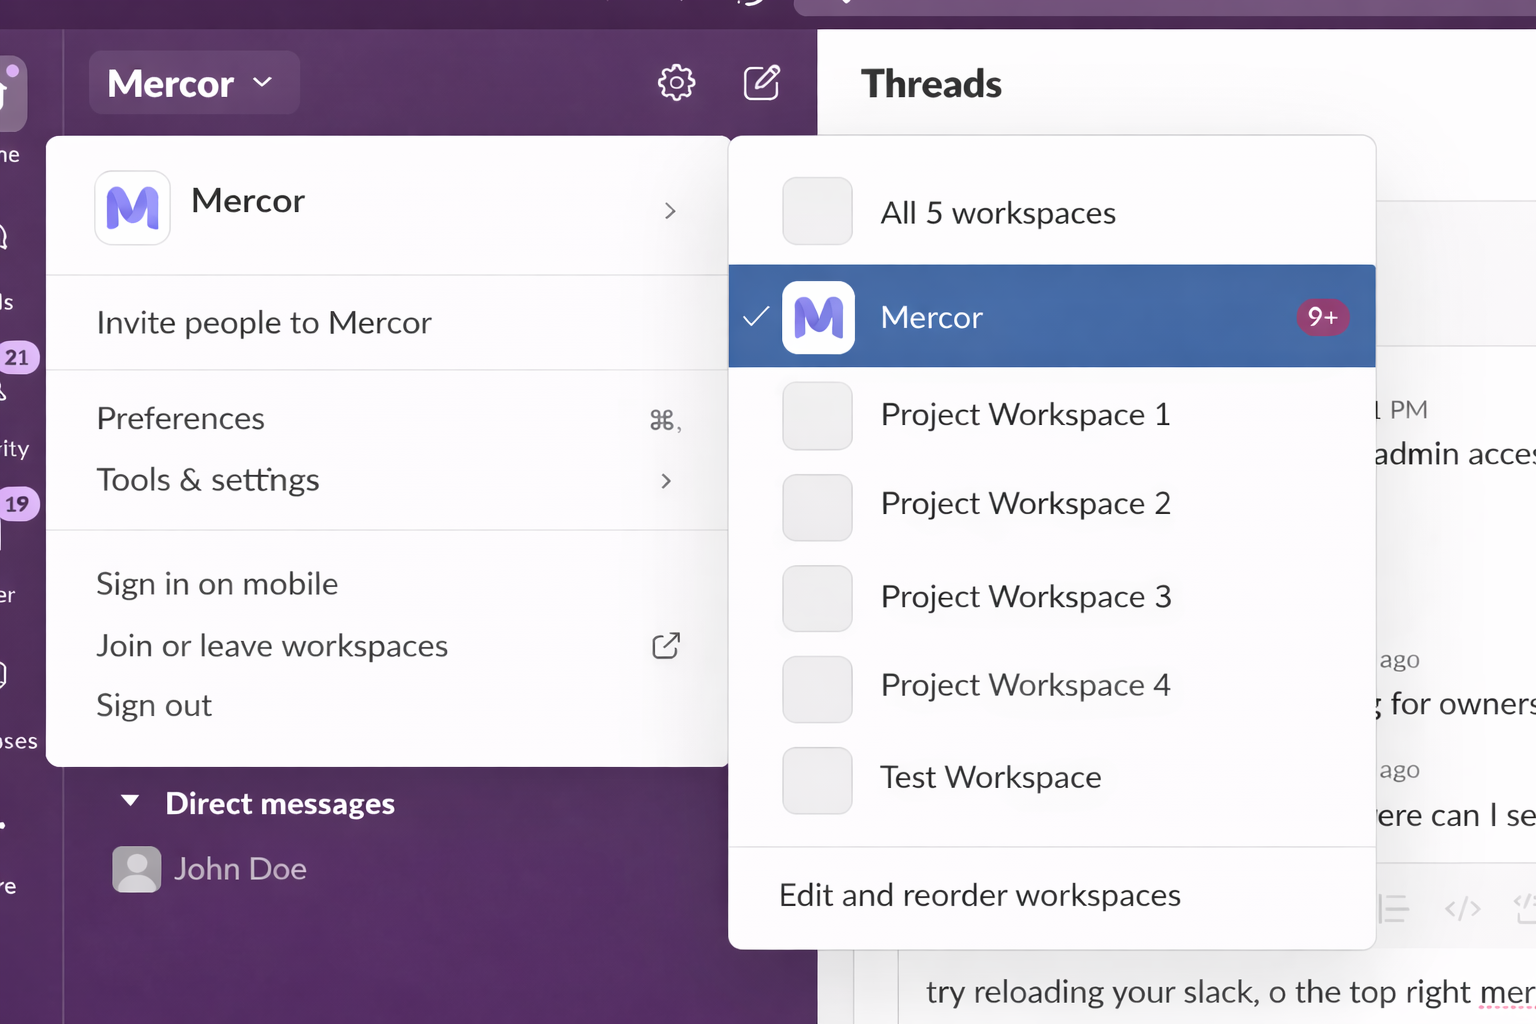Collapse the Direct messages section triangle
Image resolution: width=1536 pixels, height=1024 pixels.
(130, 801)
